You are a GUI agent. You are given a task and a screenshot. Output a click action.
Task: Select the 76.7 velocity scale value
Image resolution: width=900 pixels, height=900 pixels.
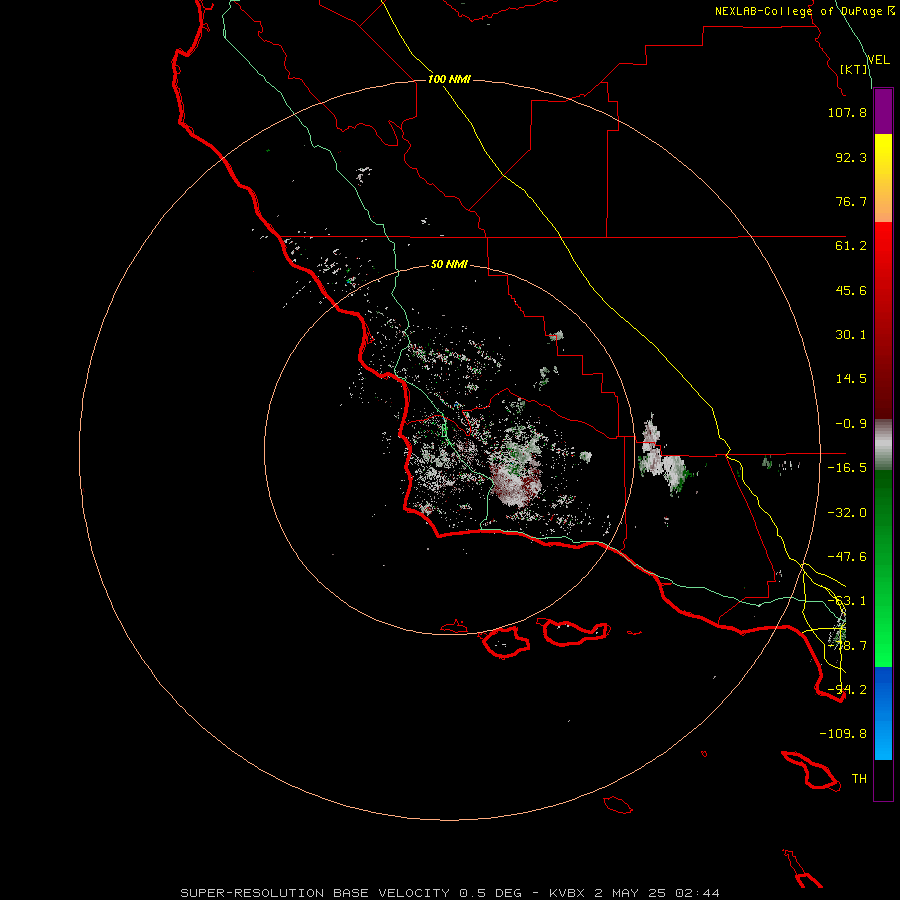click(x=851, y=201)
